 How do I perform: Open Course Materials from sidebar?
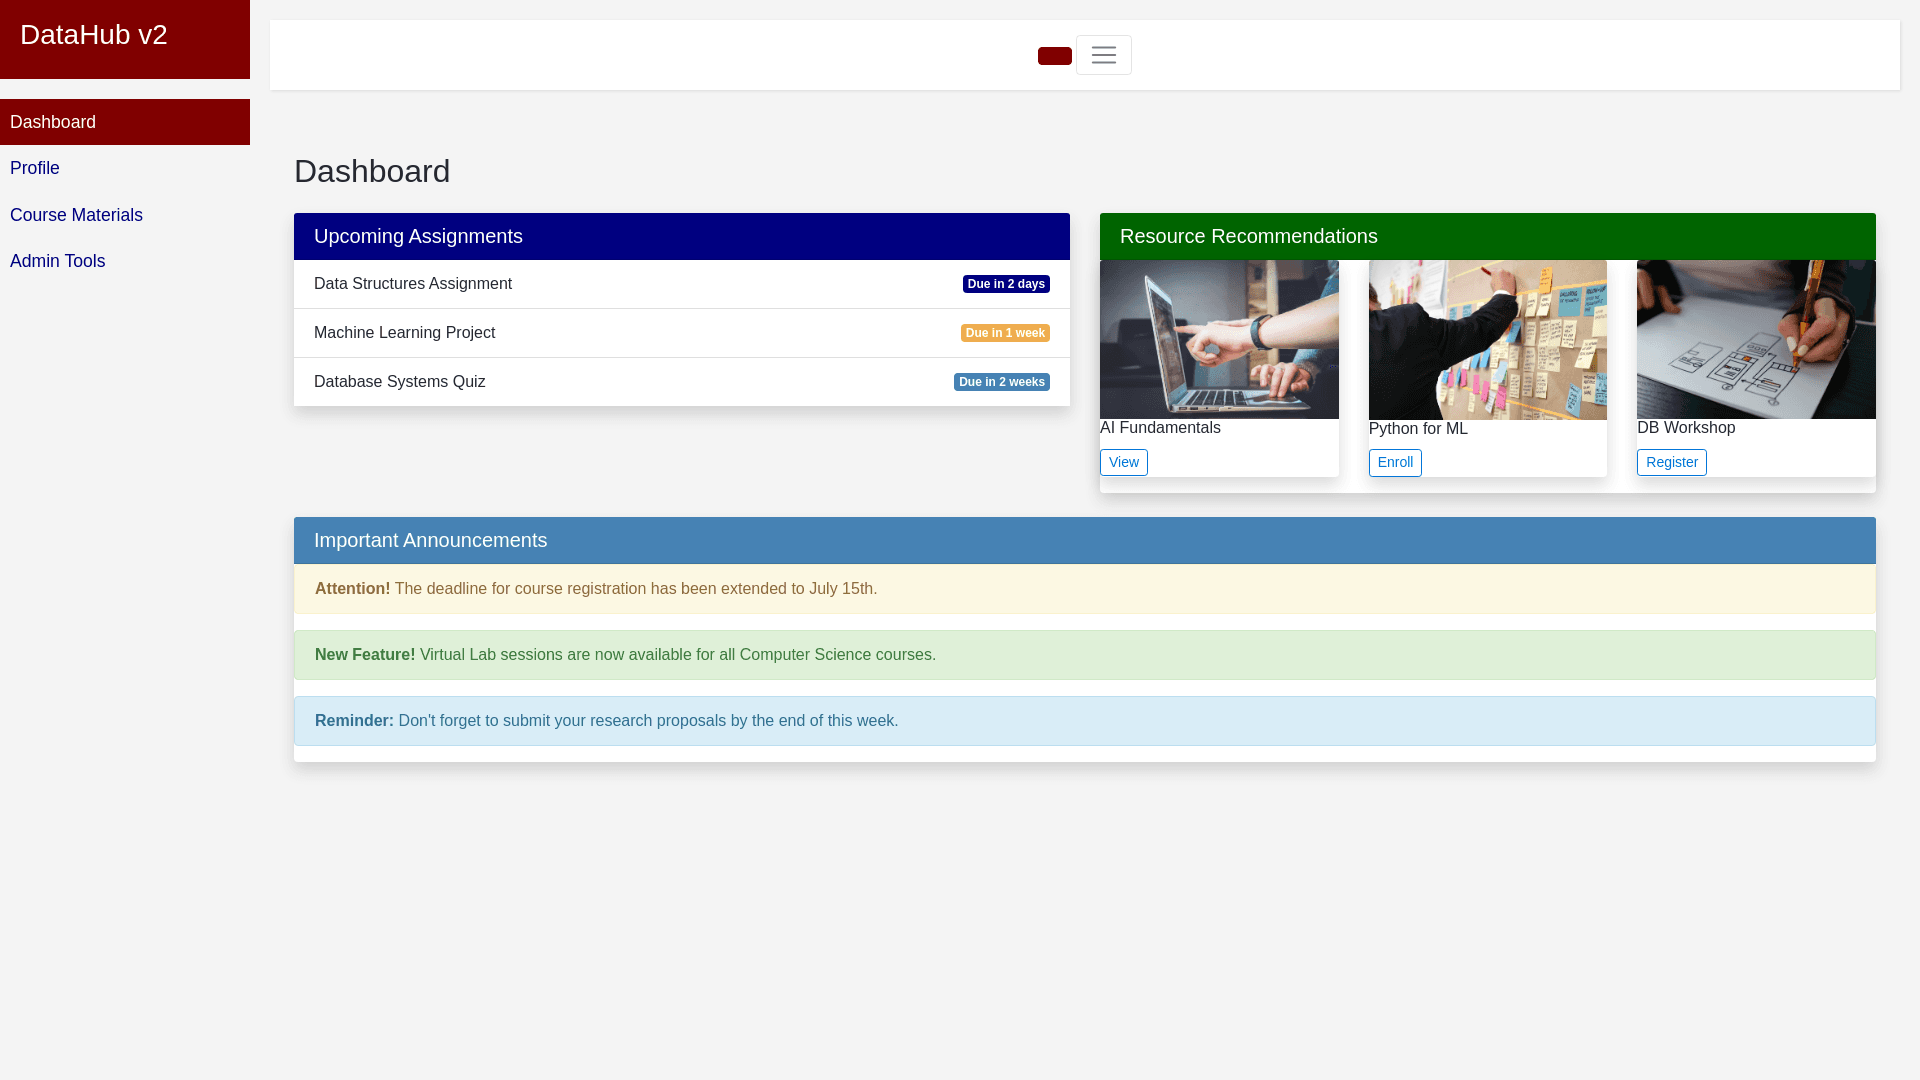click(x=76, y=215)
